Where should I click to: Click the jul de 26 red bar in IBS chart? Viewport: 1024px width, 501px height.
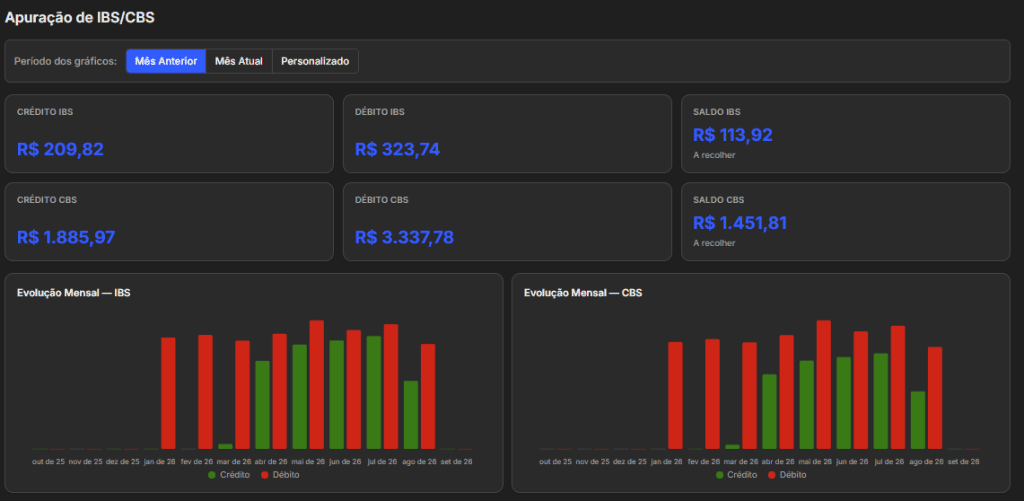pyautogui.click(x=391, y=387)
